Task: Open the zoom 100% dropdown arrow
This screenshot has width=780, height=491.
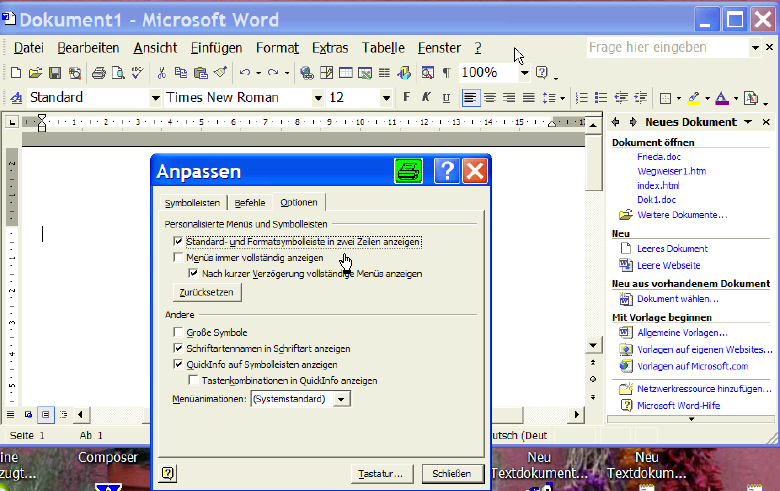Action: click(524, 72)
